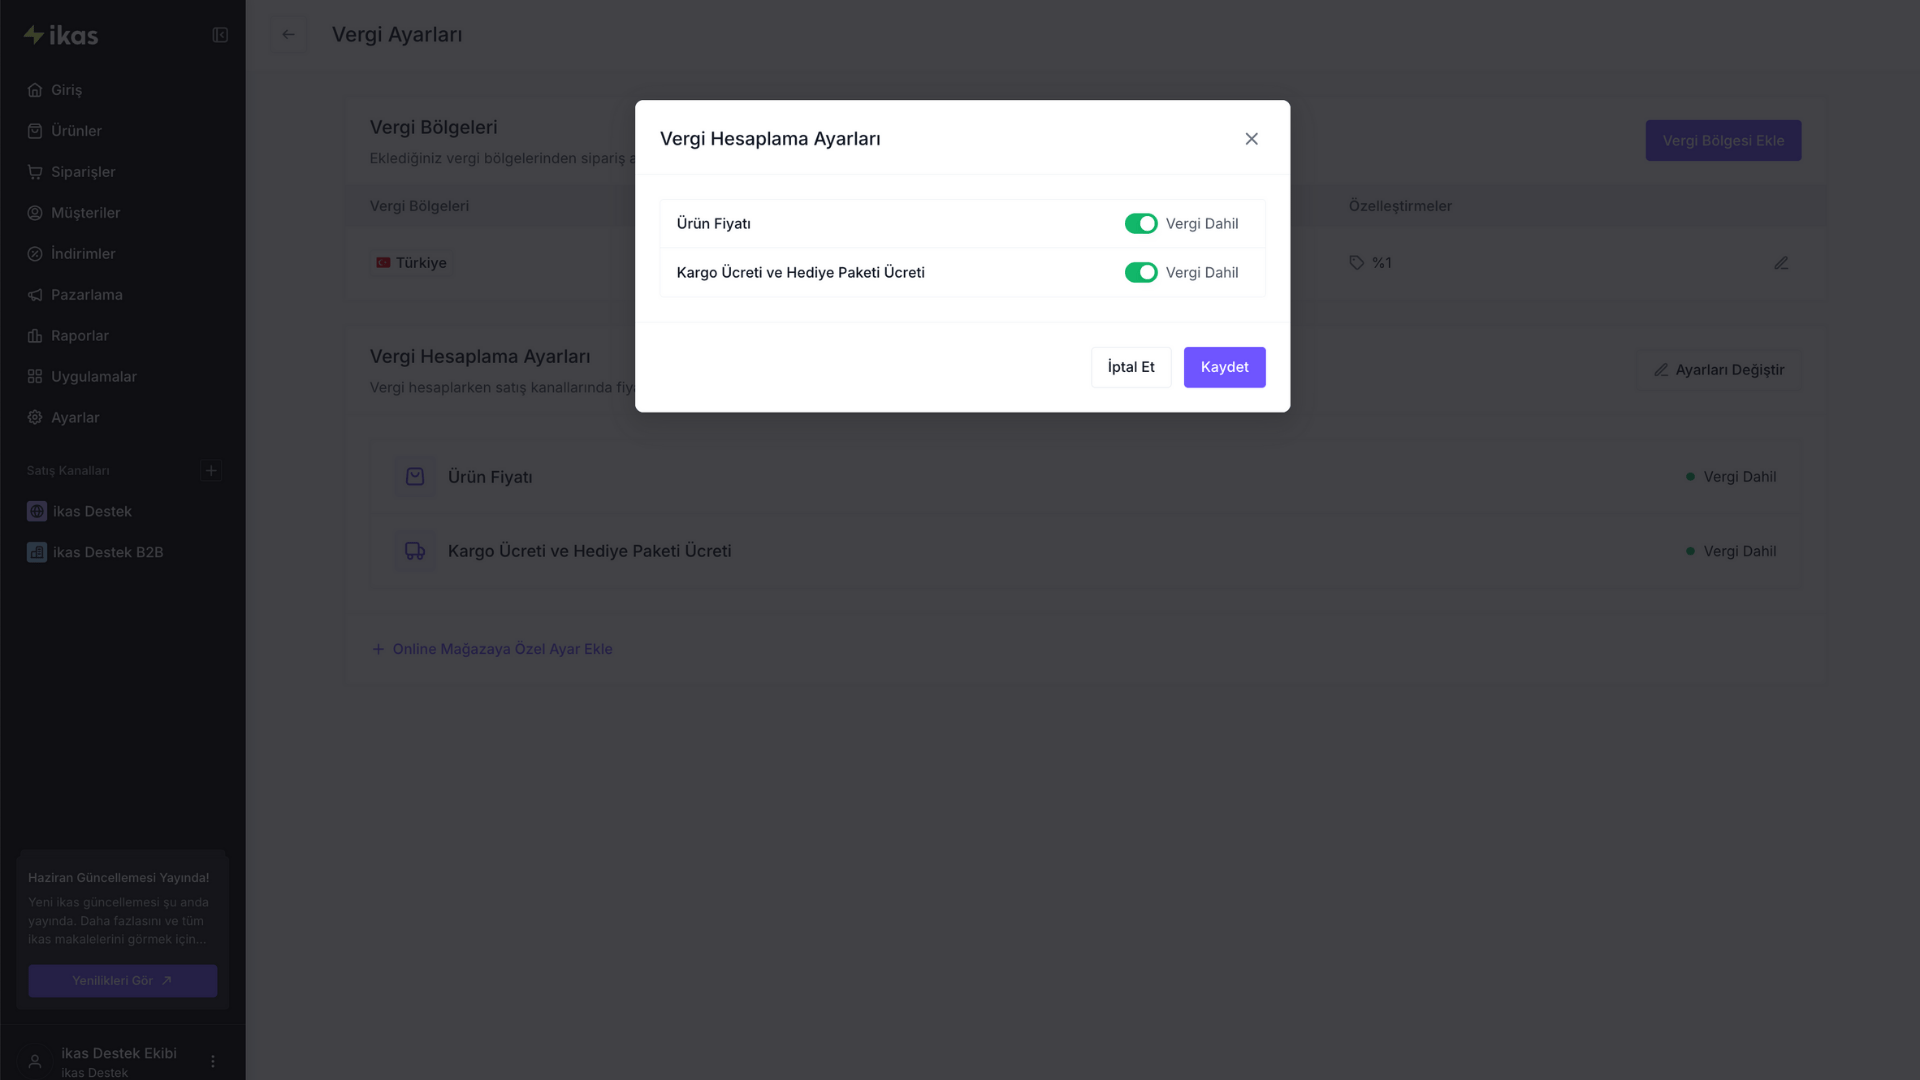Open account options three-dot menu
1920x1080 pixels.
(x=213, y=1061)
